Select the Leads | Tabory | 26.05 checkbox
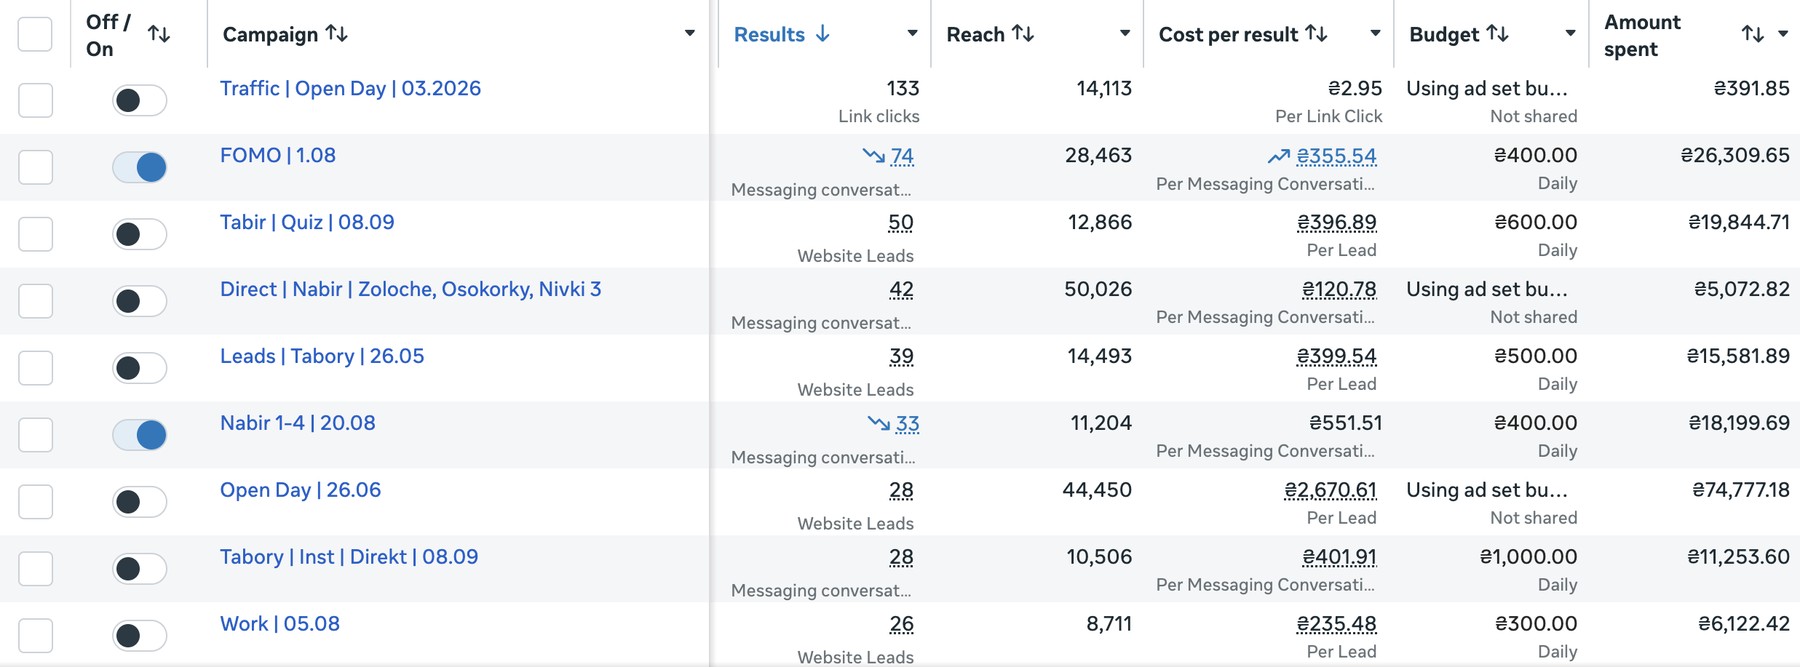1800x667 pixels. (35, 368)
